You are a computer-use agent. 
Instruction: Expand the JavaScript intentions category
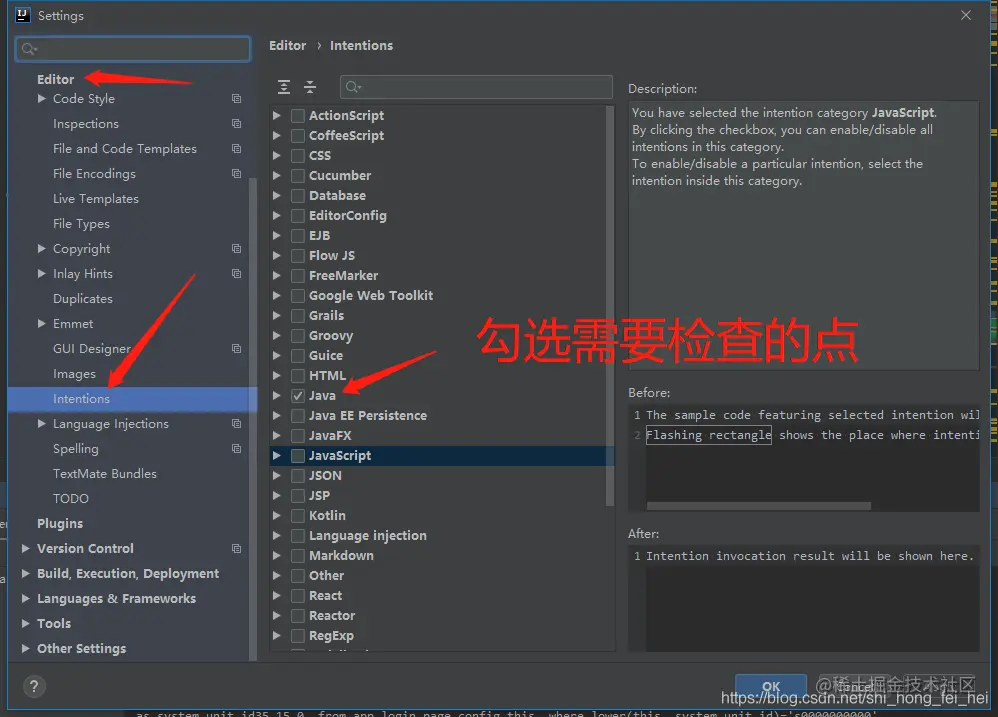point(277,456)
